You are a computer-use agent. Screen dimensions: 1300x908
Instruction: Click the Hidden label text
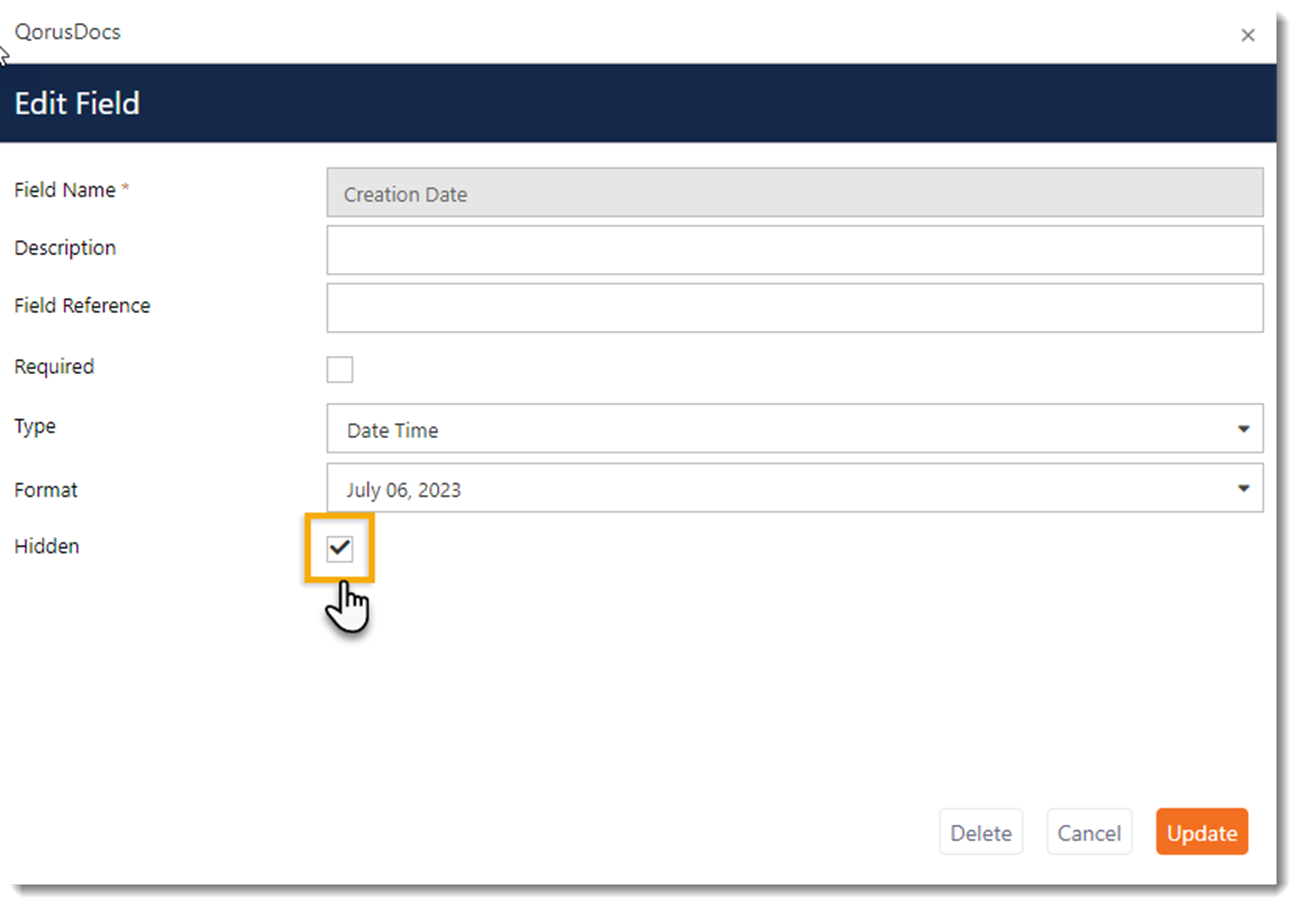tap(47, 547)
